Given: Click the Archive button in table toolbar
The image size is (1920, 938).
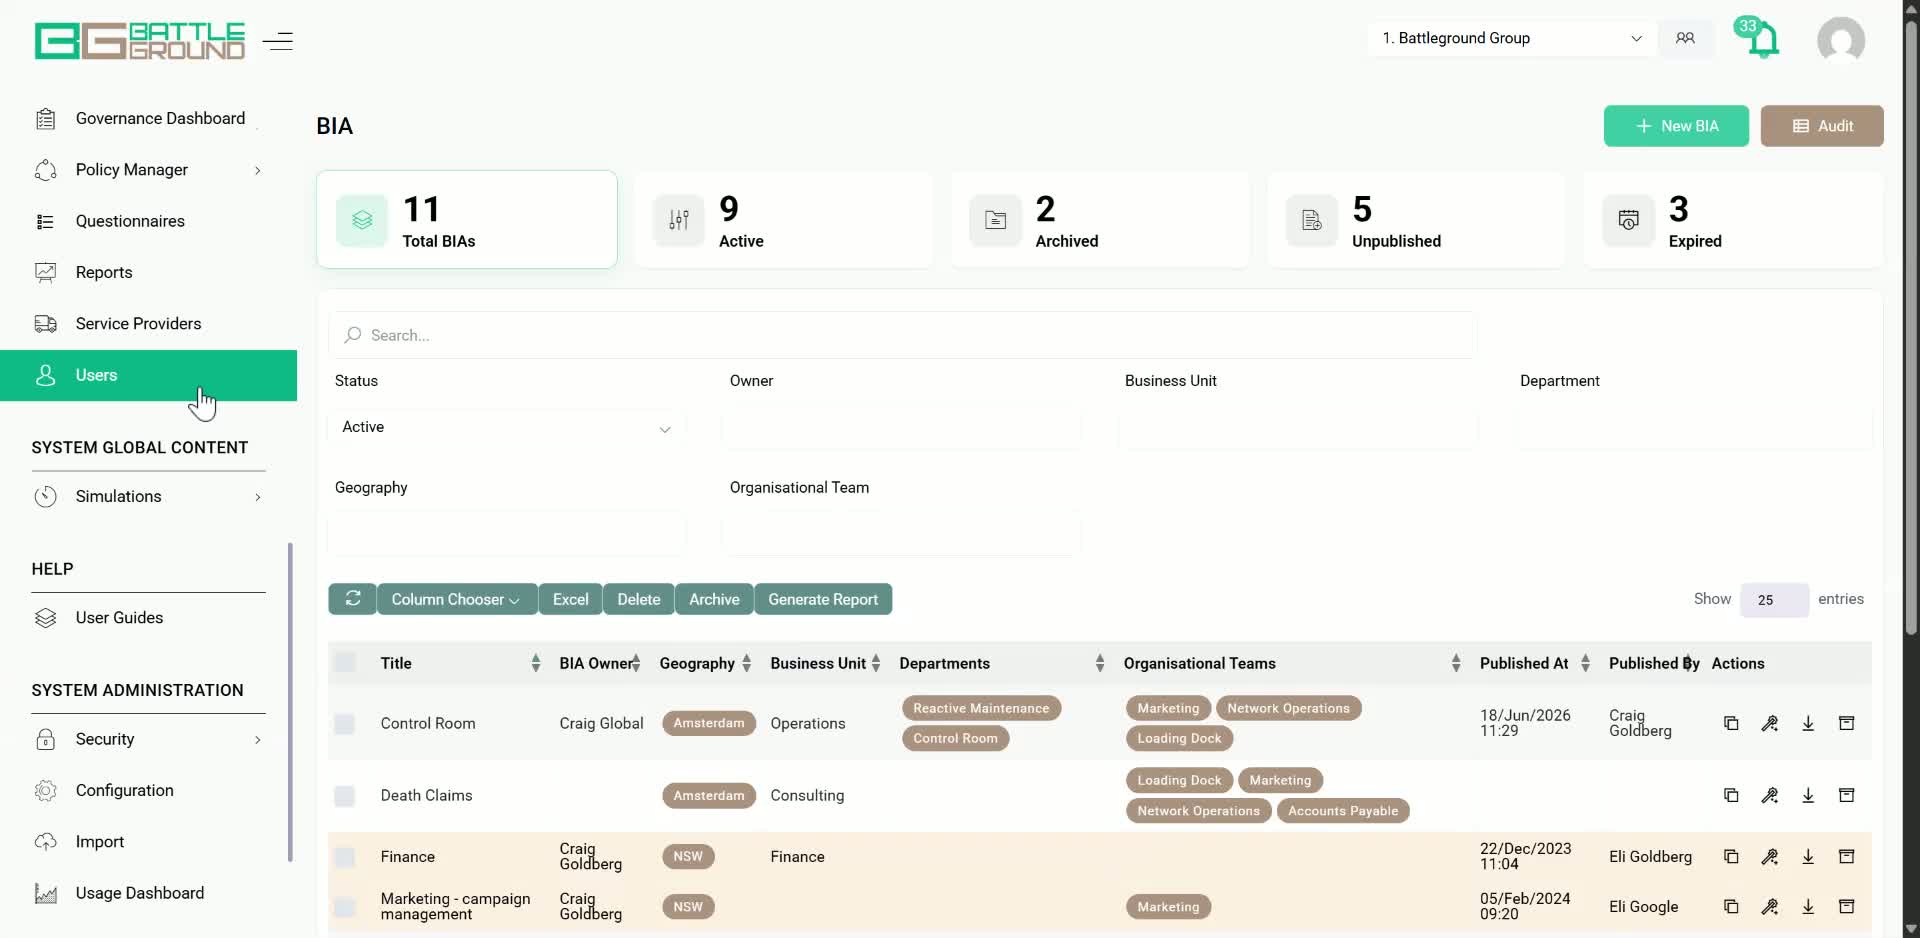Looking at the screenshot, I should [714, 599].
